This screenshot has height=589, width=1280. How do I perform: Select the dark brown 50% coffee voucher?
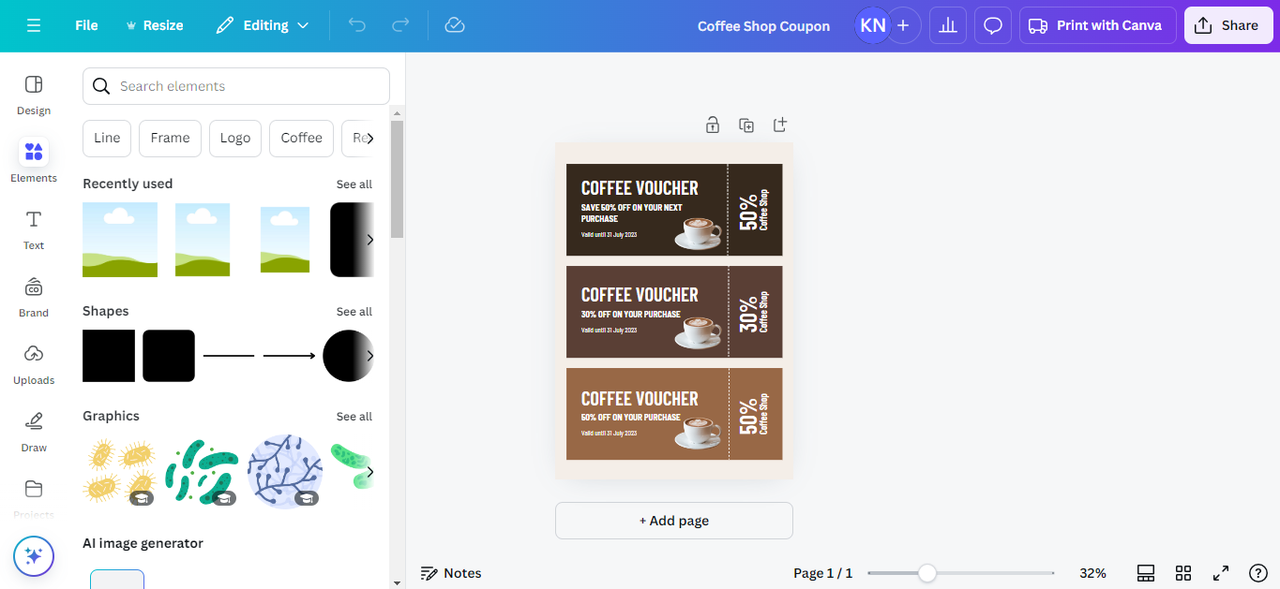pyautogui.click(x=674, y=210)
